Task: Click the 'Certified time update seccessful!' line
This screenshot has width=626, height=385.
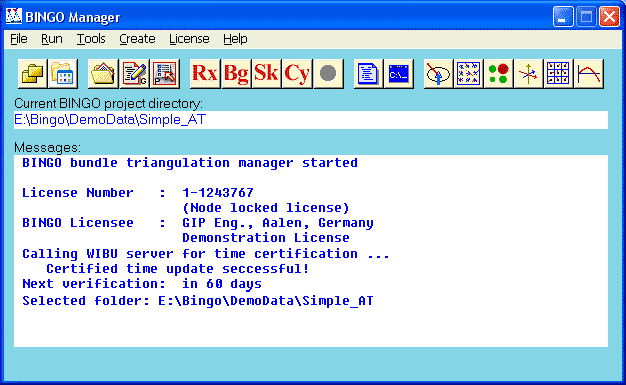Action: [178, 268]
